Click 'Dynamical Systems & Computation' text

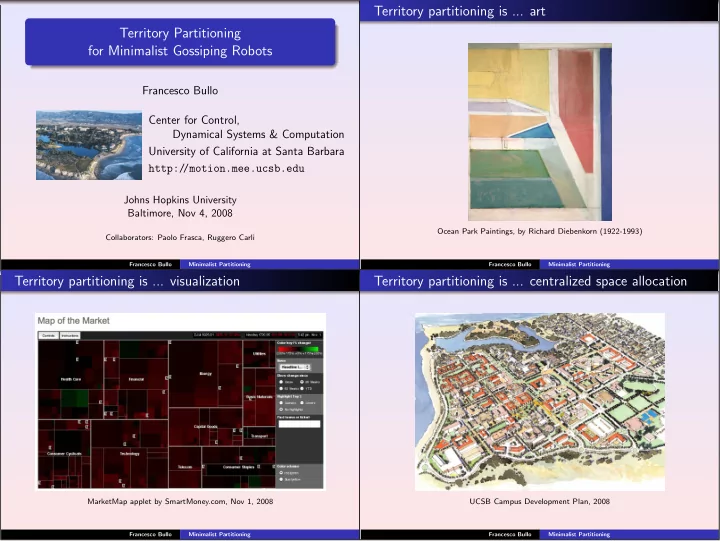point(258,135)
